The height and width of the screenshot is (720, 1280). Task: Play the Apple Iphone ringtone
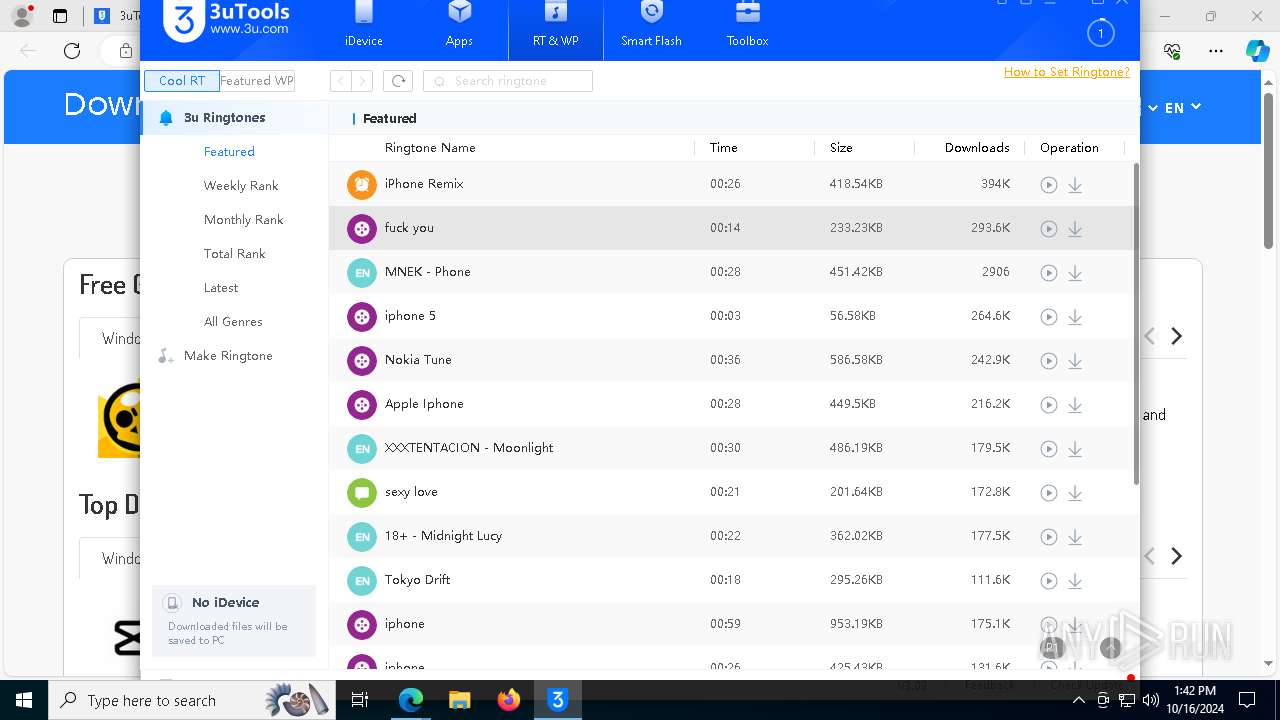click(1048, 405)
